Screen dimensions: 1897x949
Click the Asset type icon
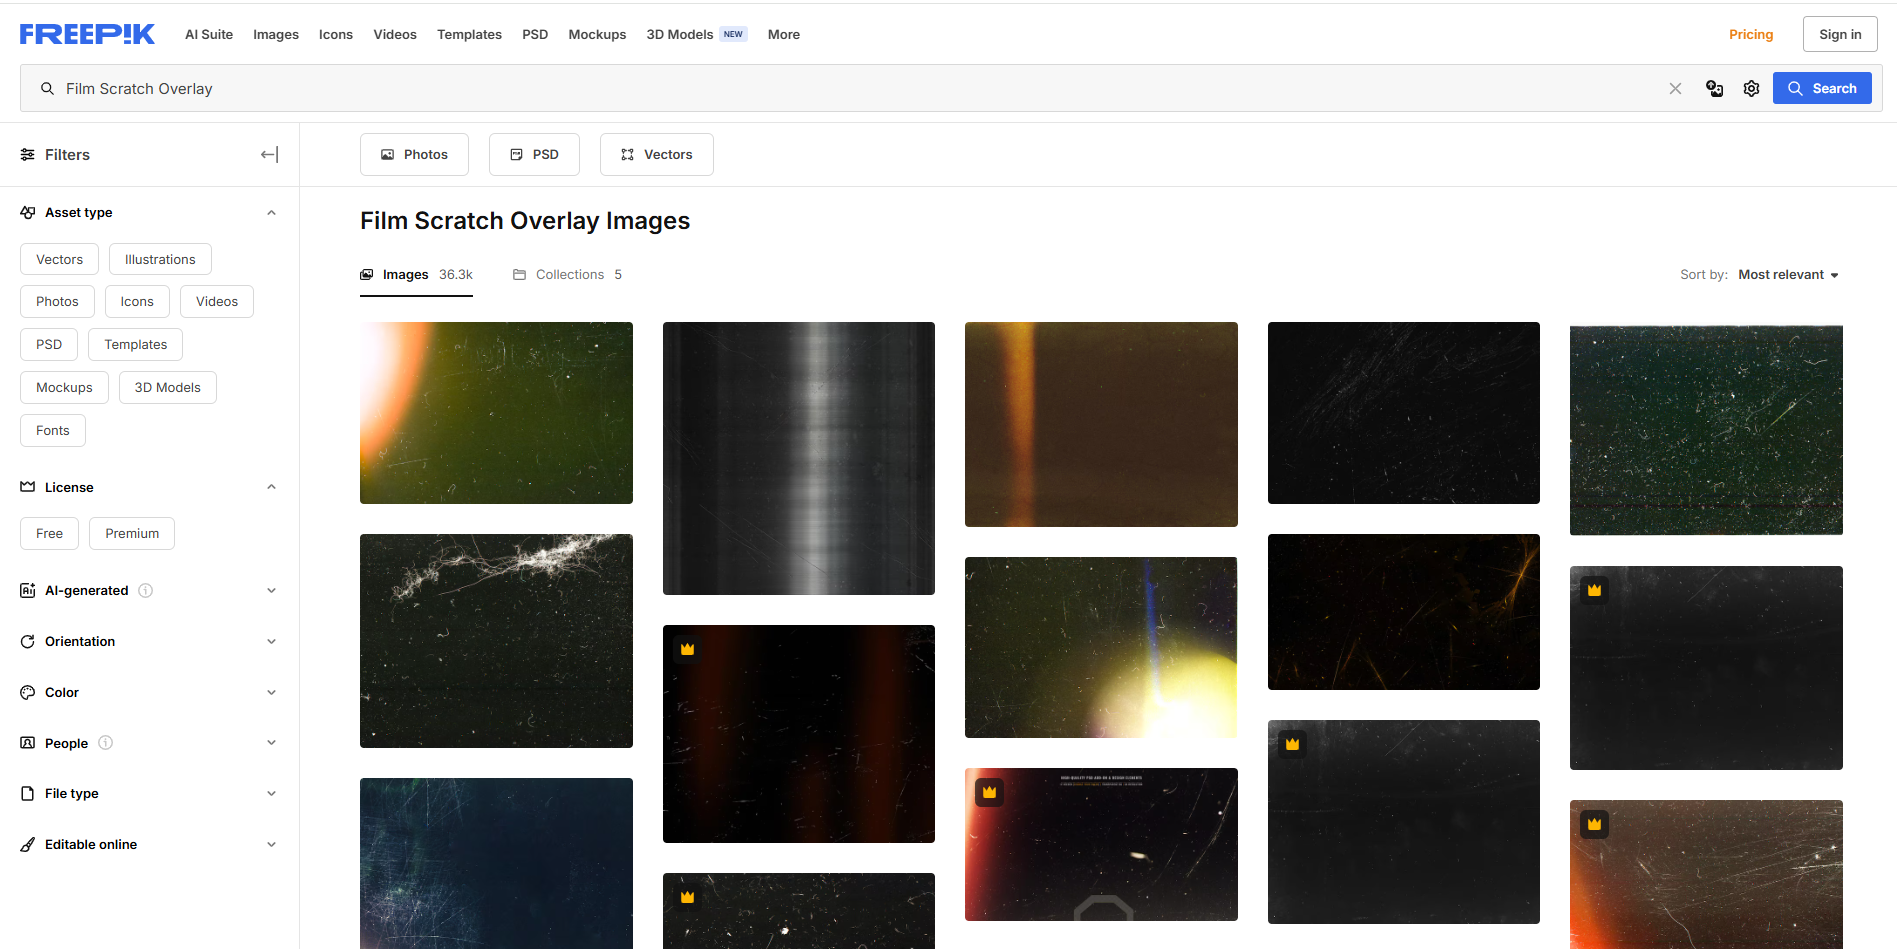pos(28,213)
